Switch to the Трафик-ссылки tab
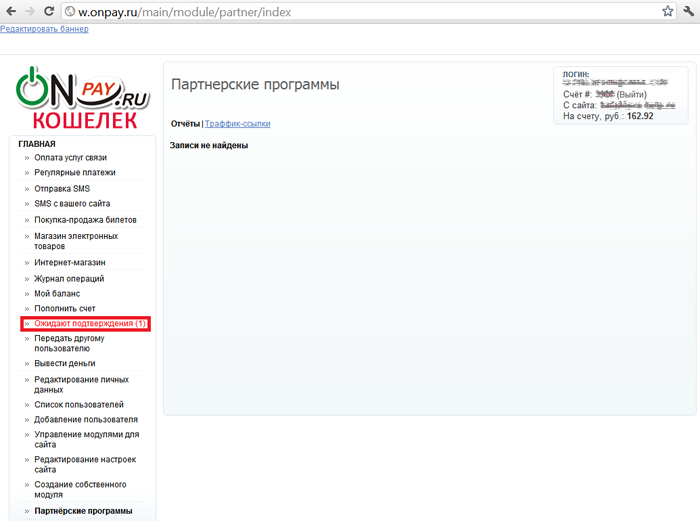 click(x=237, y=124)
